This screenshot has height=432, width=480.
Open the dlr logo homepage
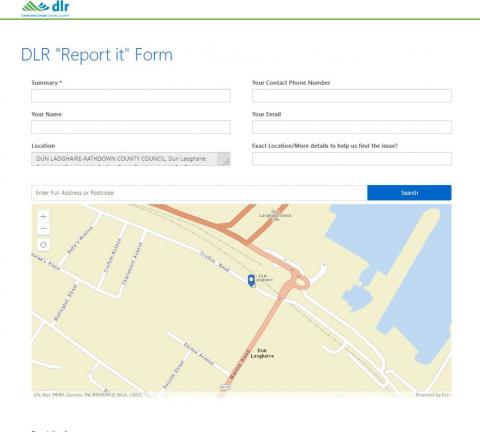click(x=46, y=9)
